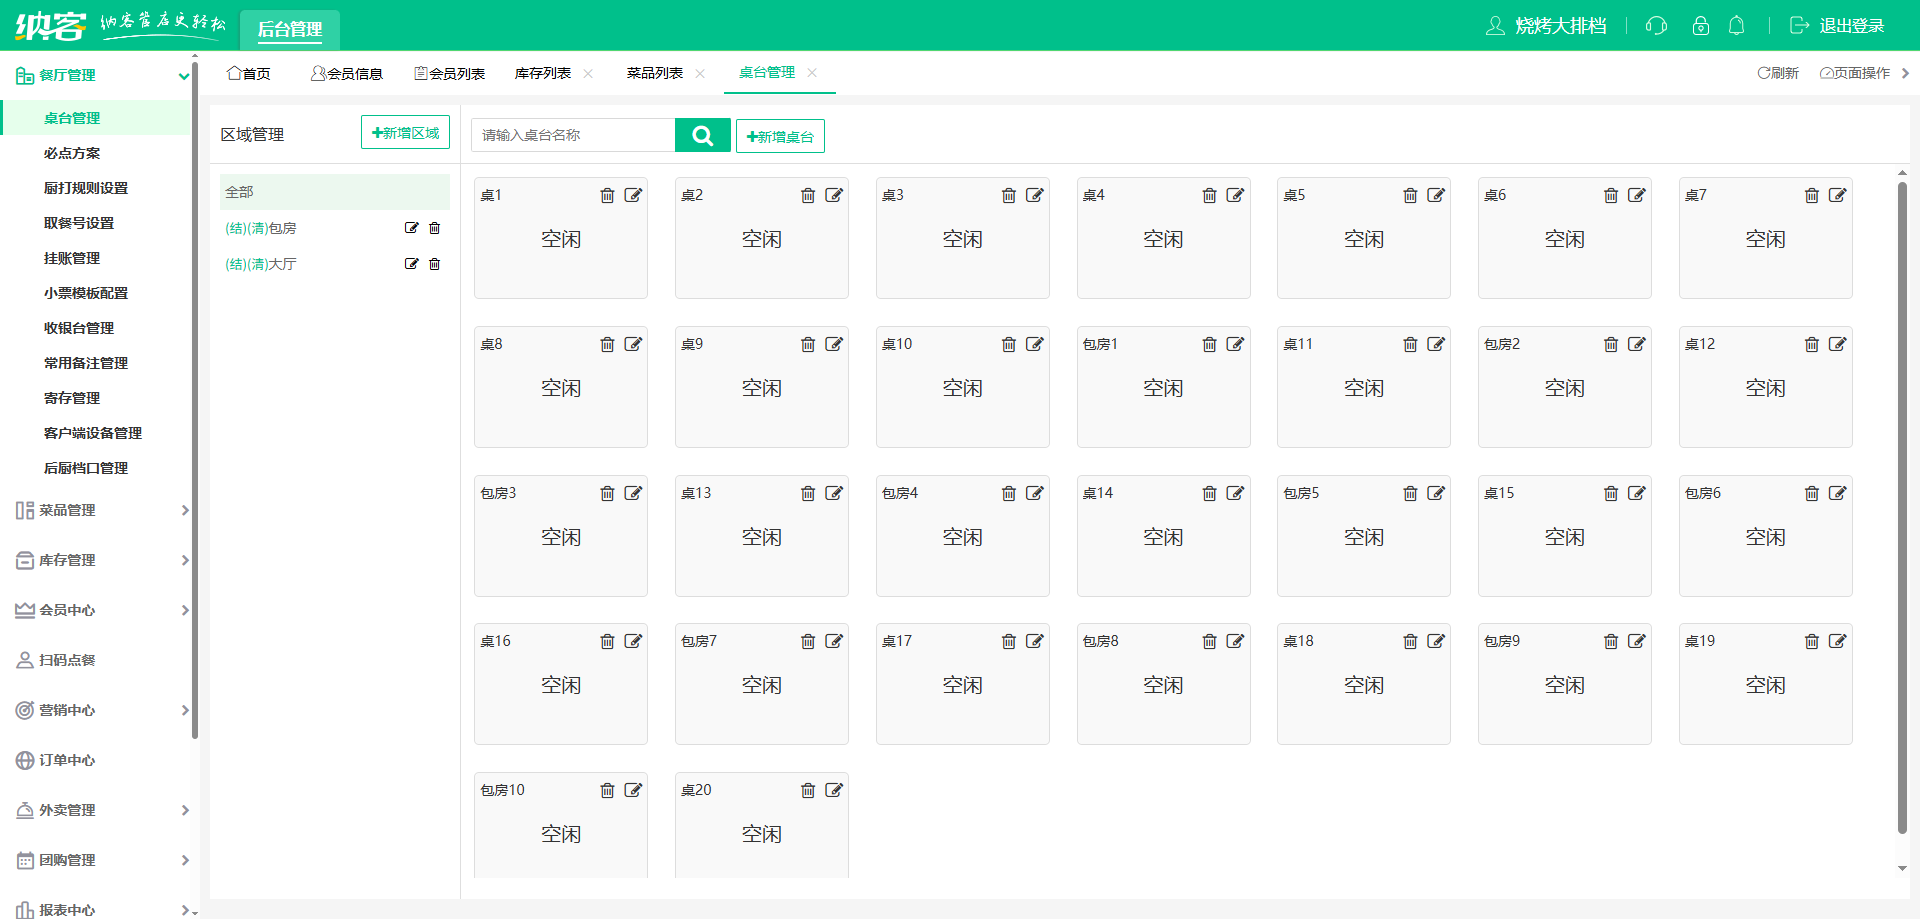1920x919 pixels.
Task: Click the green search magnifier button
Action: pos(702,135)
